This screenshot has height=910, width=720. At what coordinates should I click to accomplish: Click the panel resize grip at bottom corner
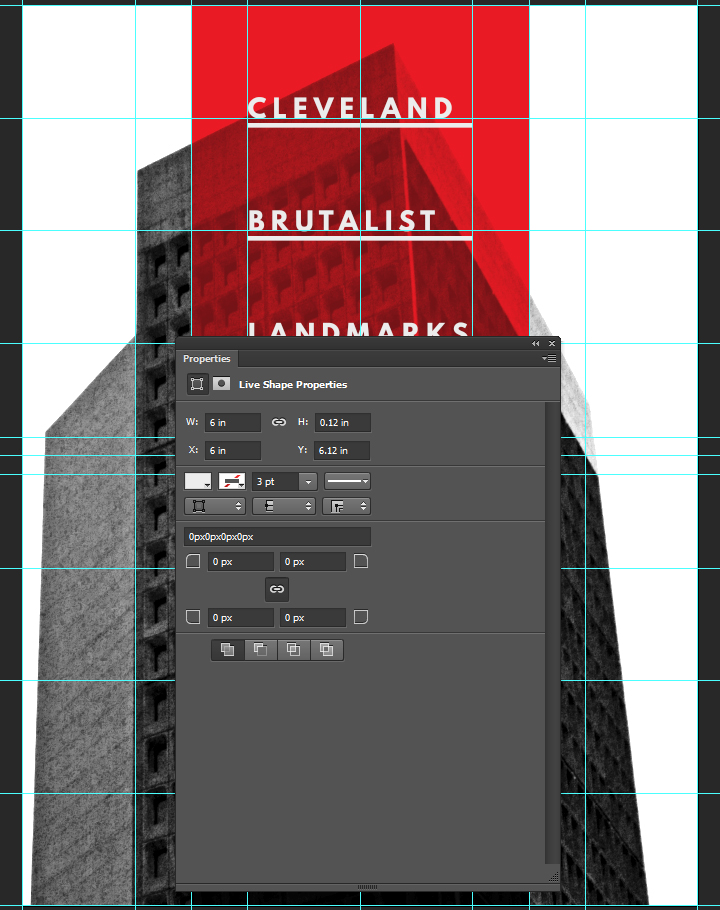pyautogui.click(x=553, y=876)
